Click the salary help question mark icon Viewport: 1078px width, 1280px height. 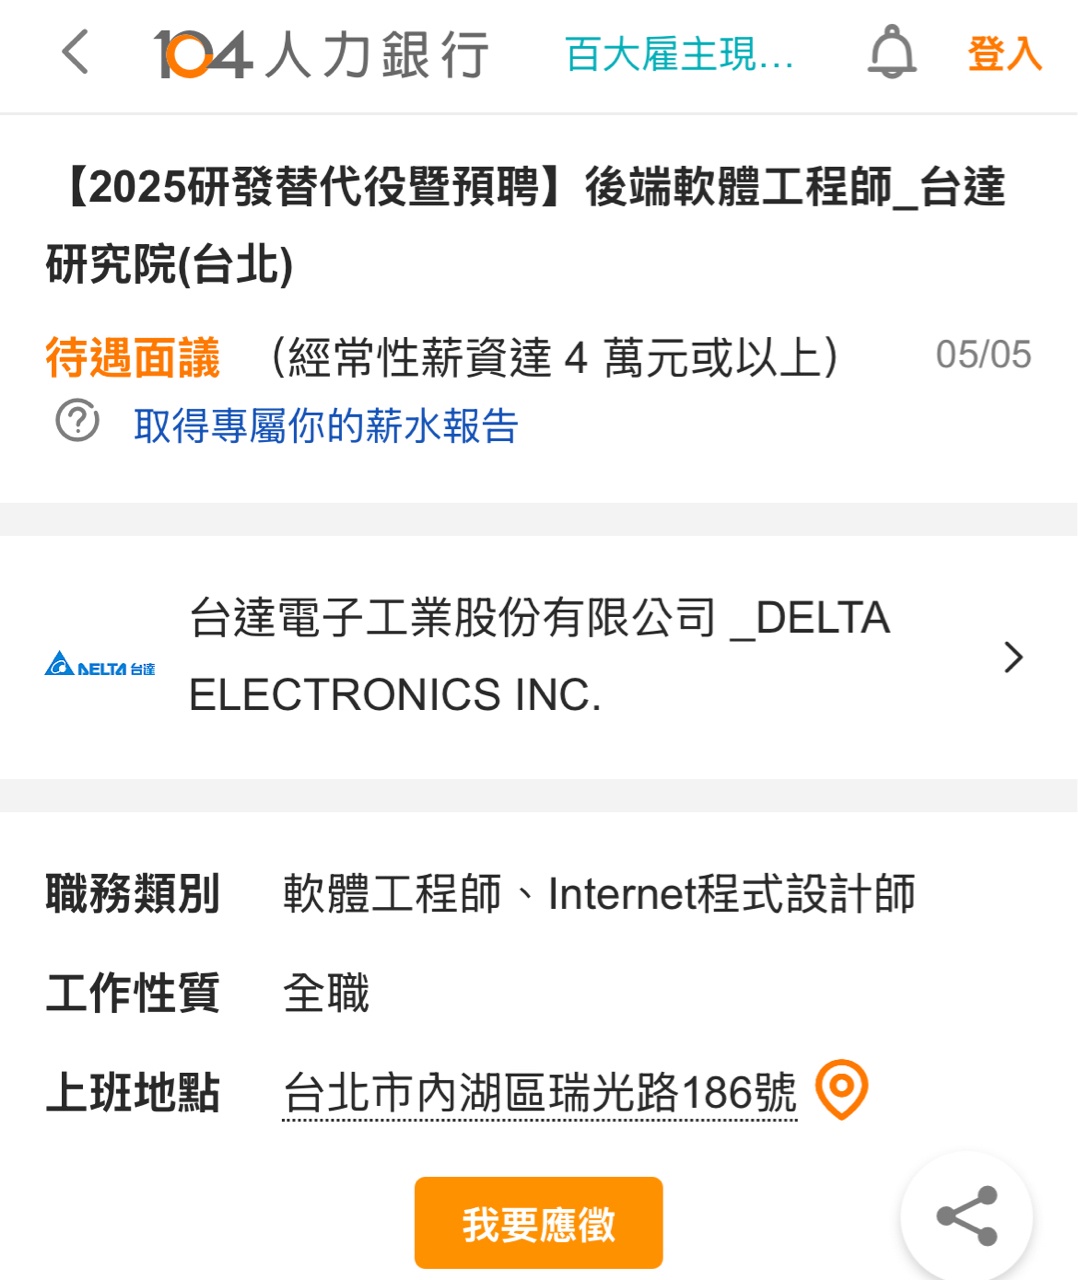click(x=77, y=422)
